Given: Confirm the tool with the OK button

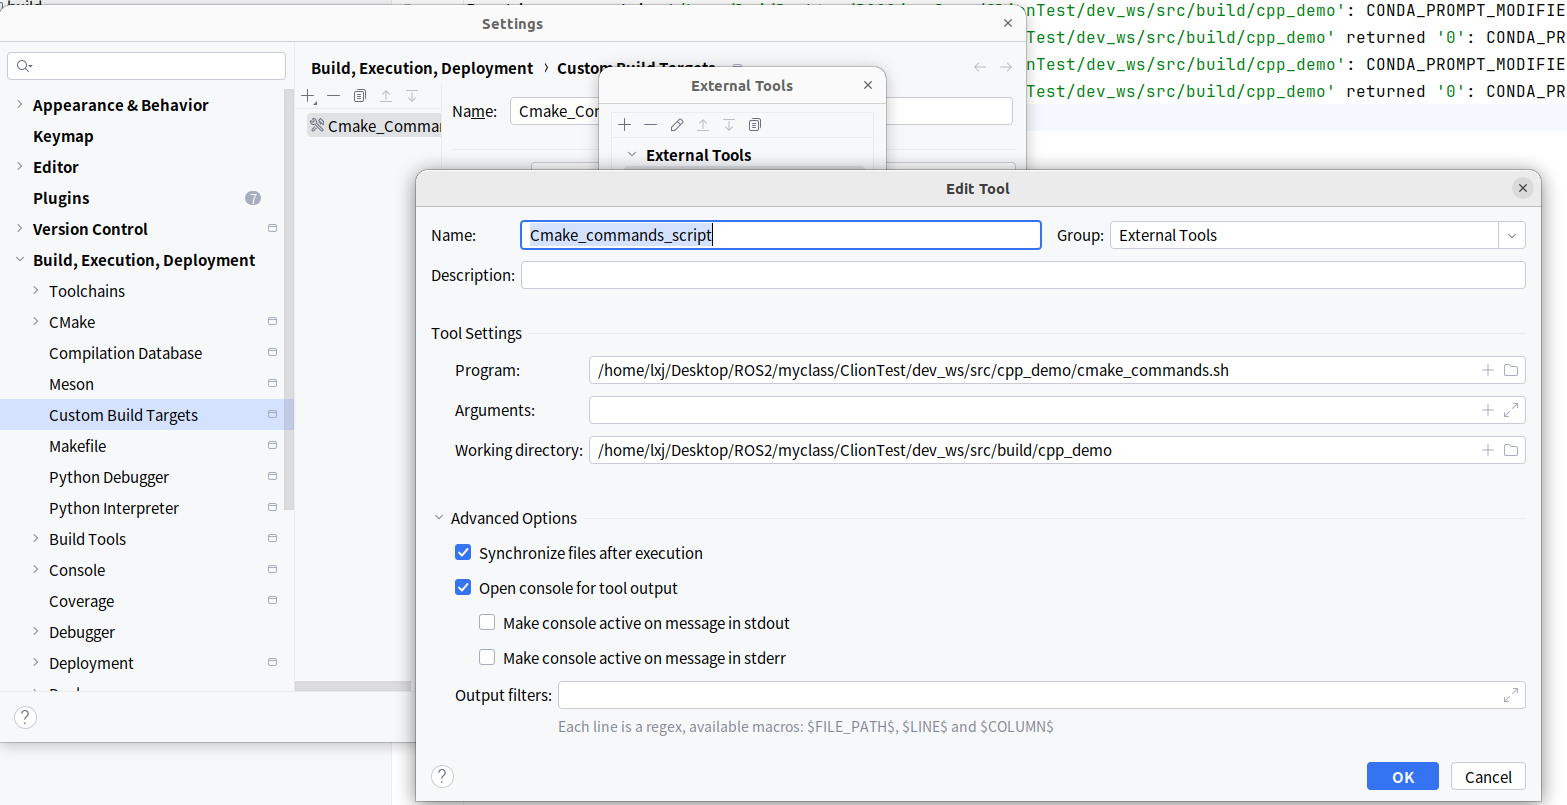Looking at the screenshot, I should (1402, 777).
